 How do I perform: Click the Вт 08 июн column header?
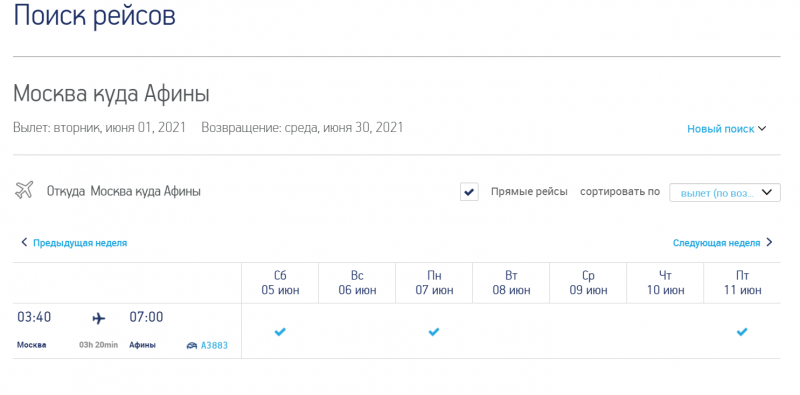(511, 283)
